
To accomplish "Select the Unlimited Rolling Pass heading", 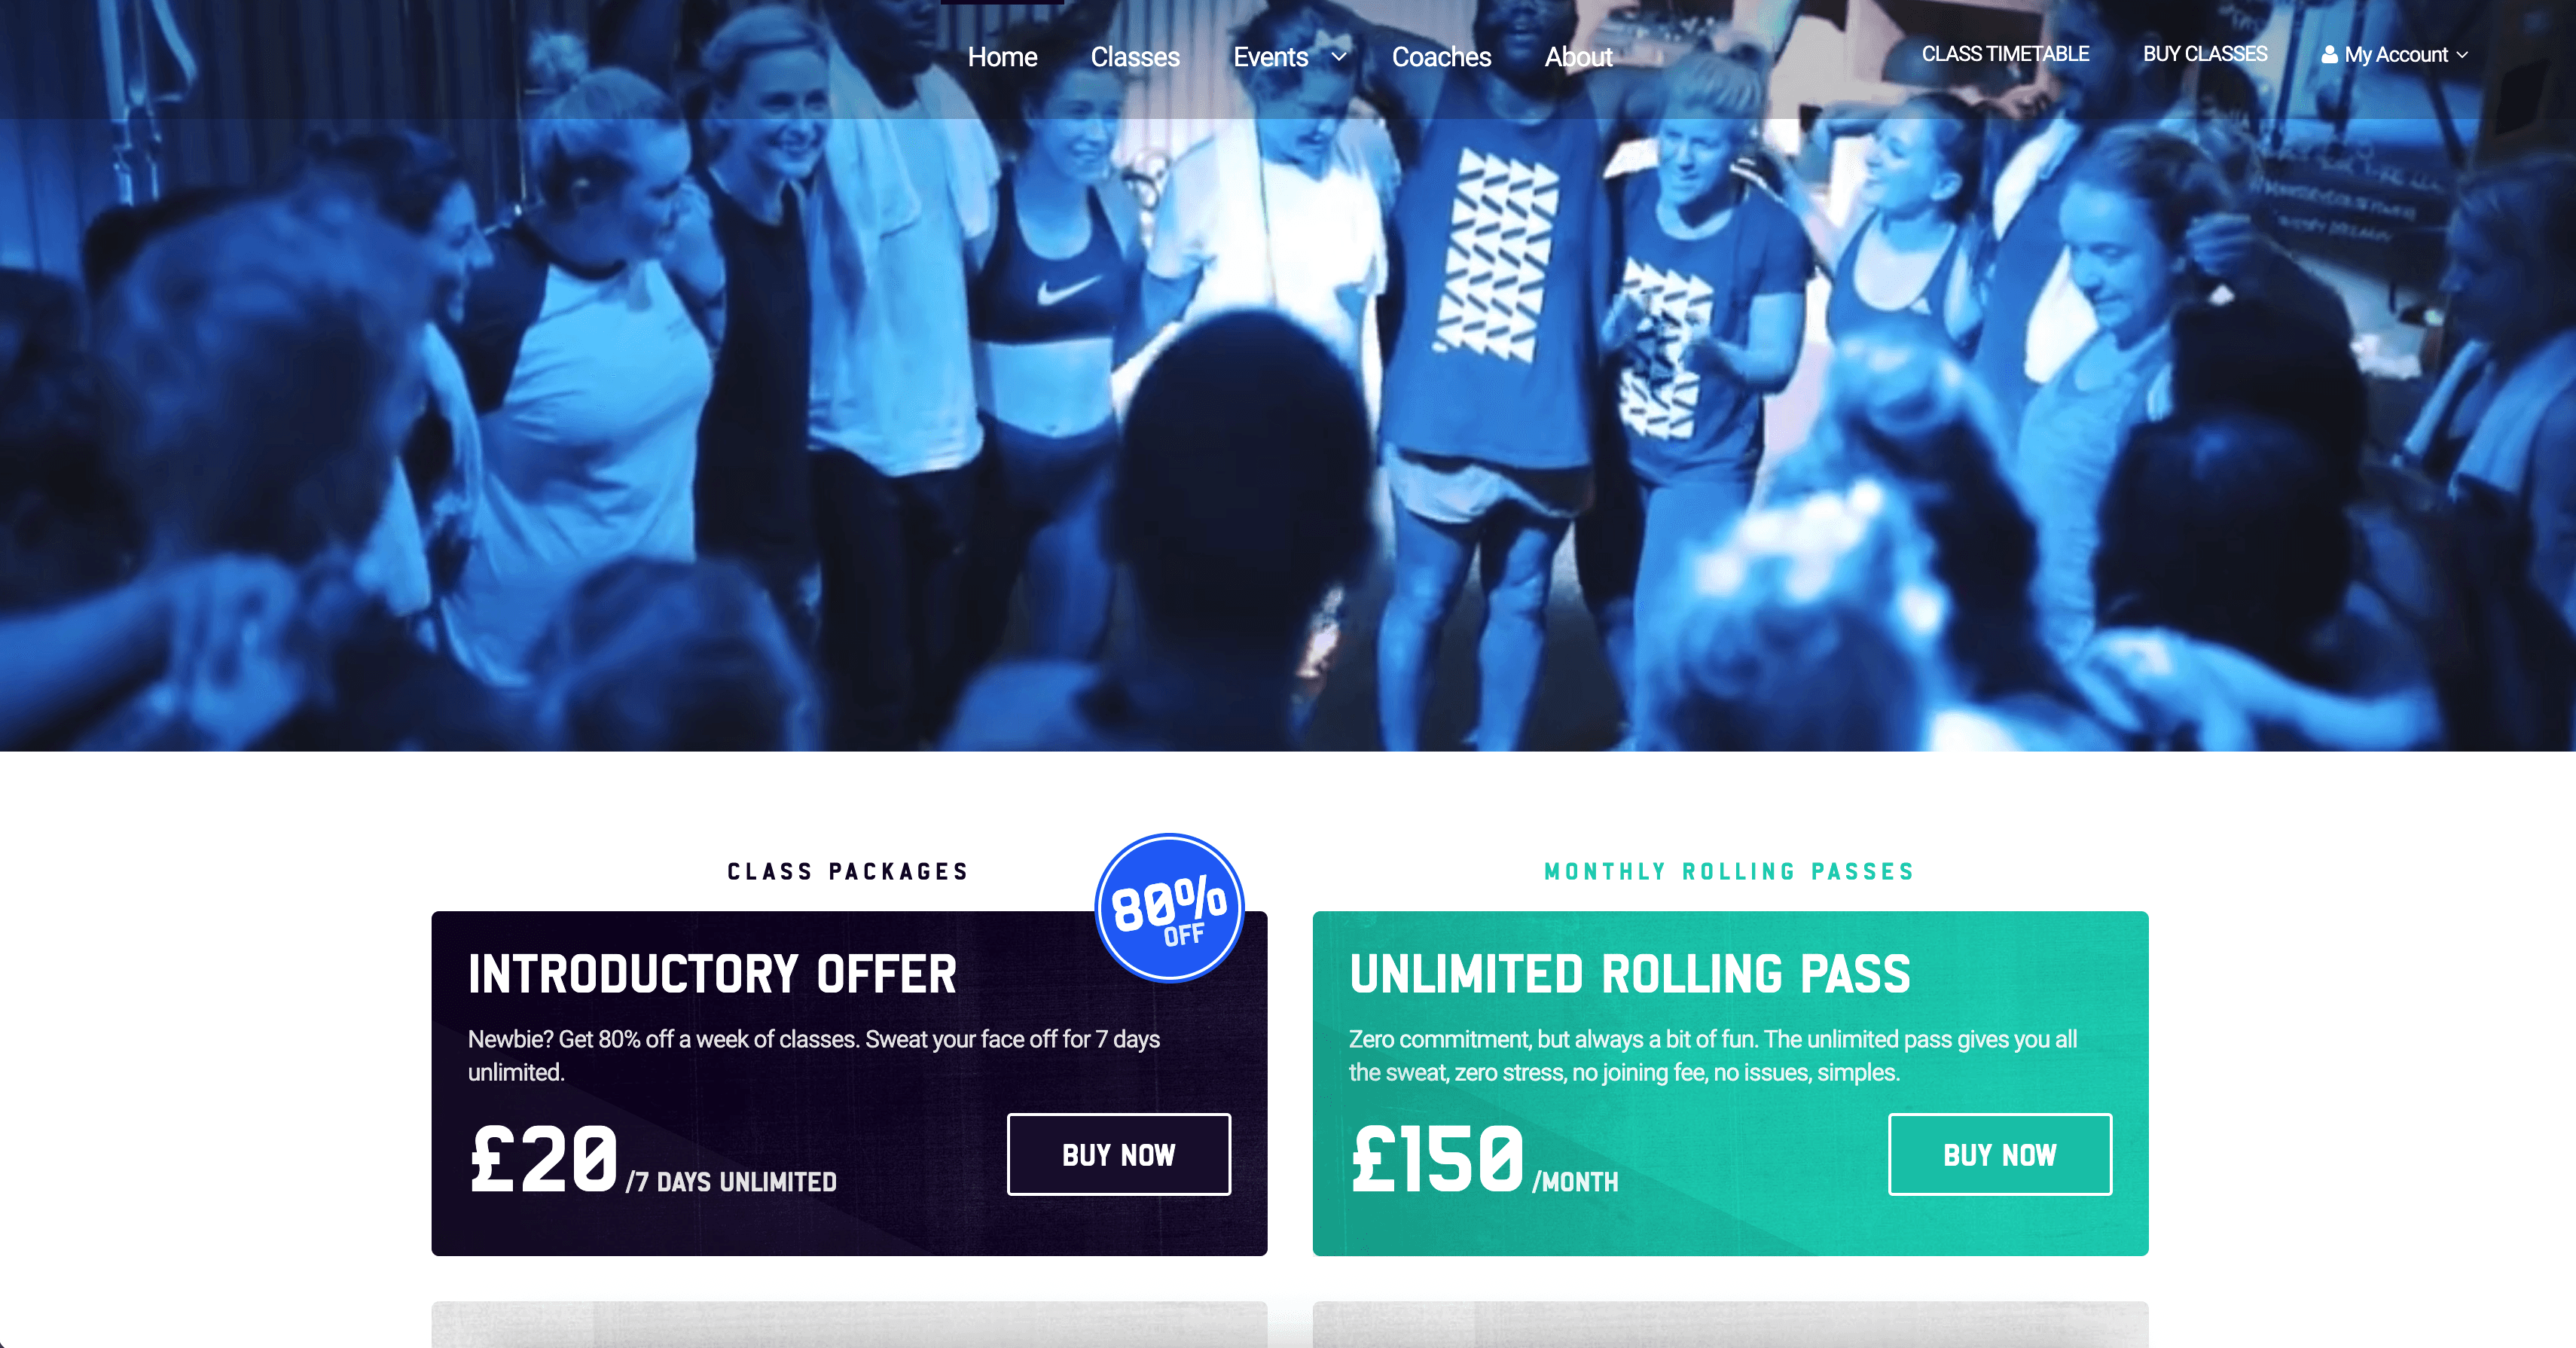I will pyautogui.click(x=1629, y=974).
